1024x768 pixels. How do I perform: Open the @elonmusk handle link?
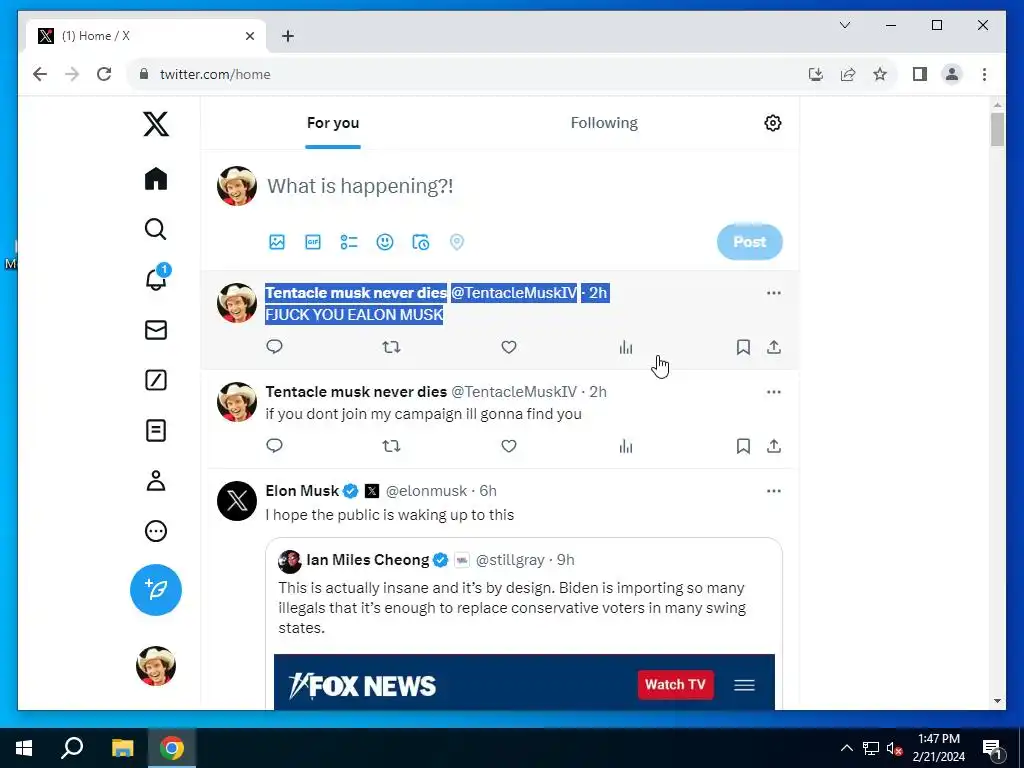click(x=426, y=490)
